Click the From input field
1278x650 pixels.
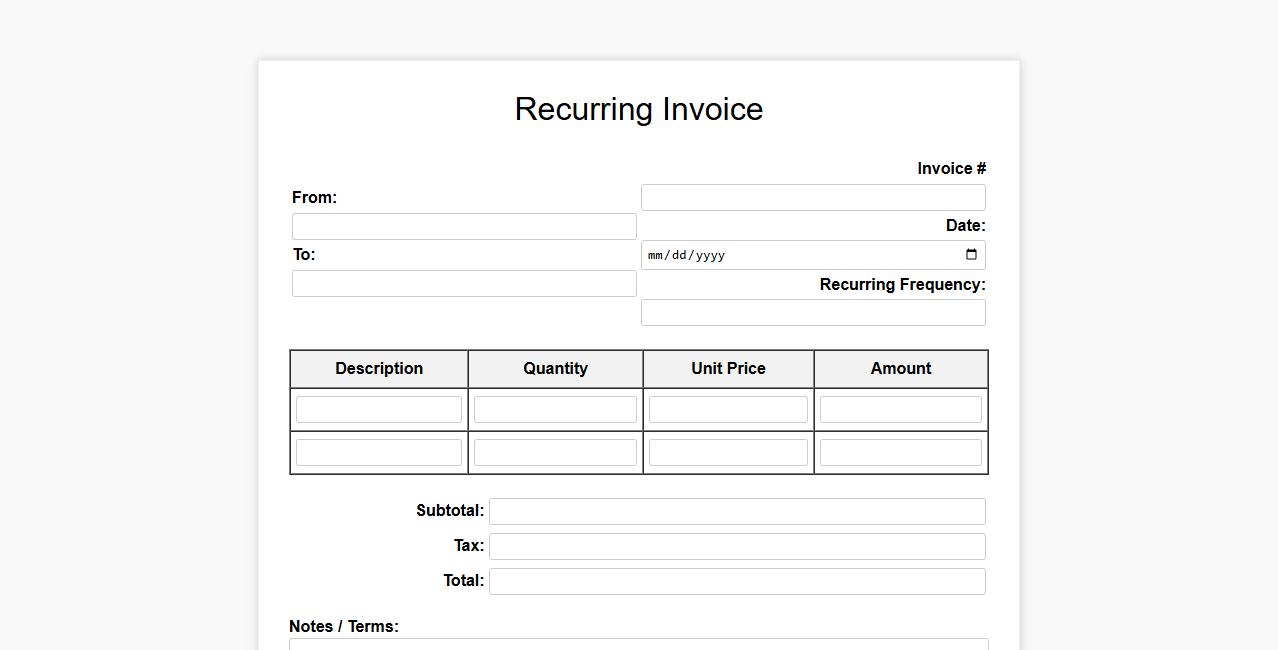click(x=464, y=226)
